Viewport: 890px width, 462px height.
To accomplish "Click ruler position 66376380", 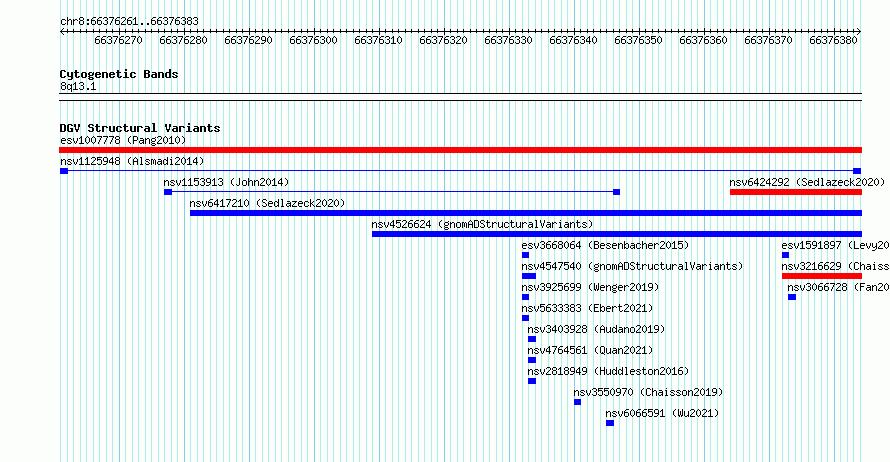I will coord(833,41).
